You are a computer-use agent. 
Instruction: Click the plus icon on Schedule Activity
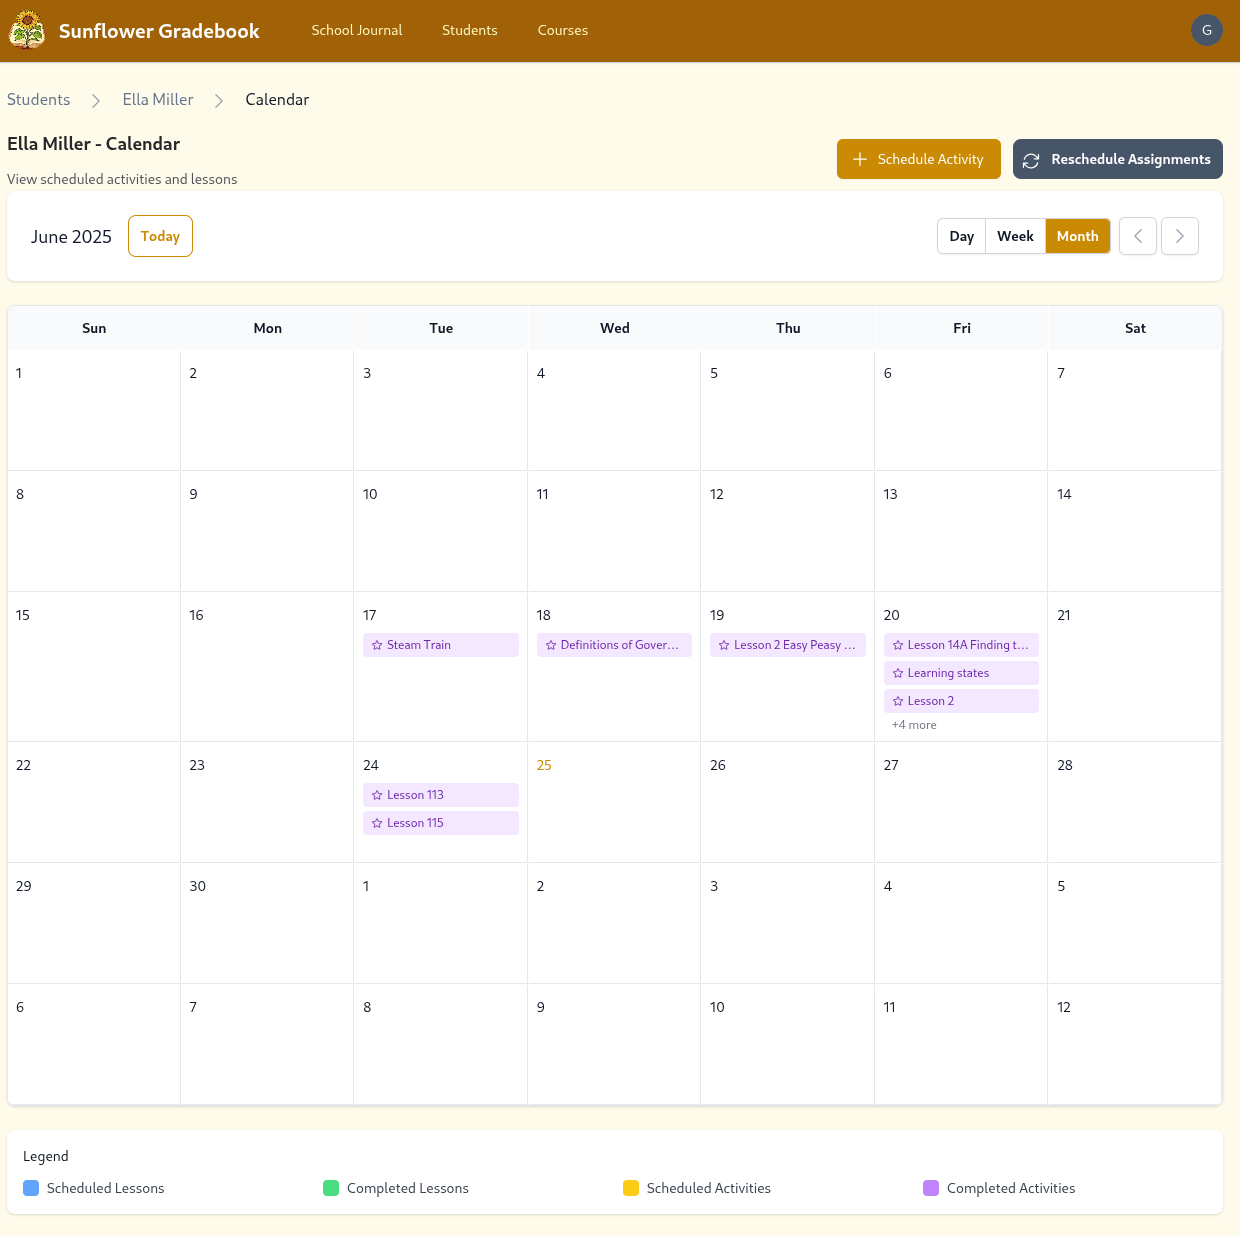(860, 159)
